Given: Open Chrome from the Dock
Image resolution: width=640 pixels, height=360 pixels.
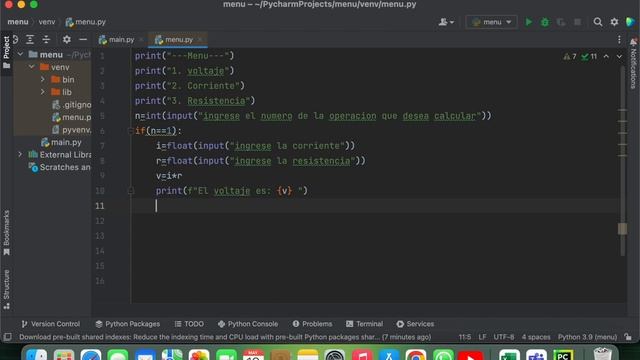Looking at the screenshot, I should (x=416, y=356).
